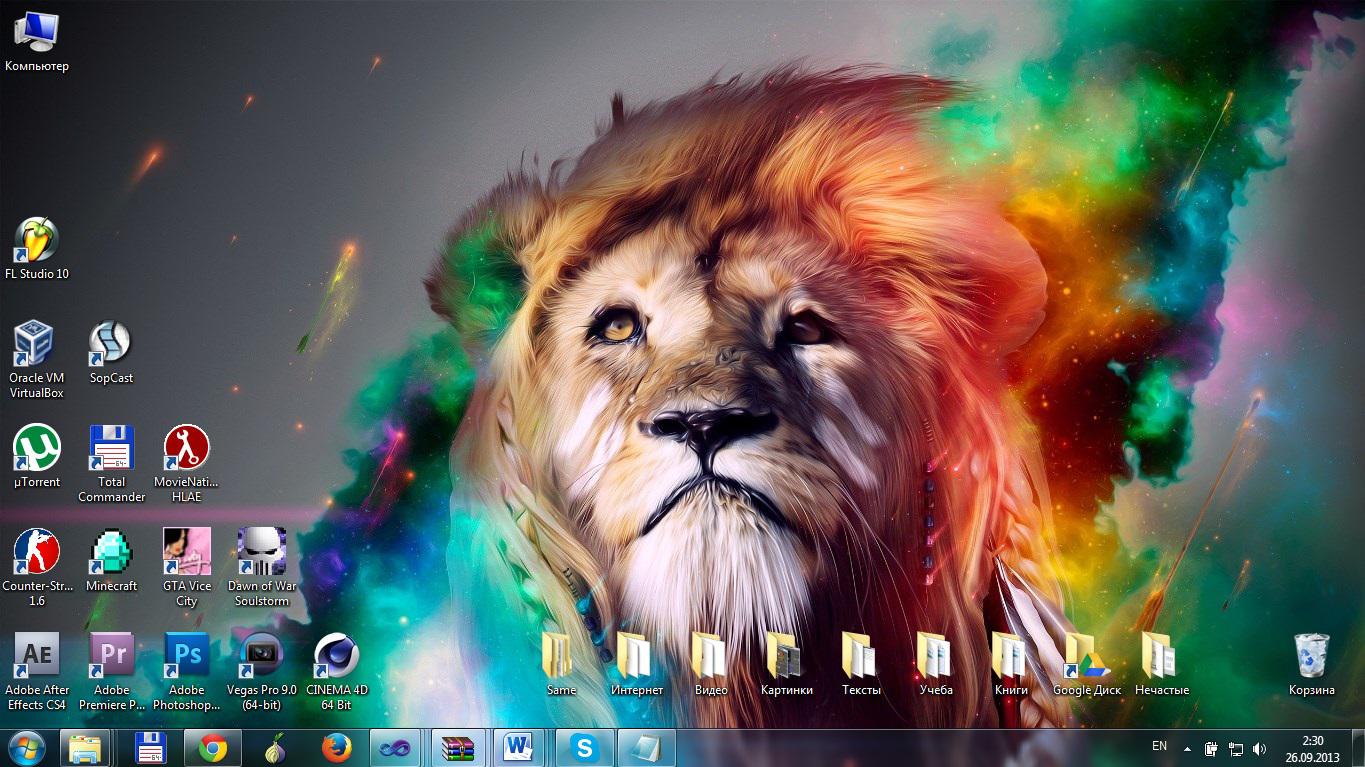Switch to the Notepad taskbar window

[646, 748]
